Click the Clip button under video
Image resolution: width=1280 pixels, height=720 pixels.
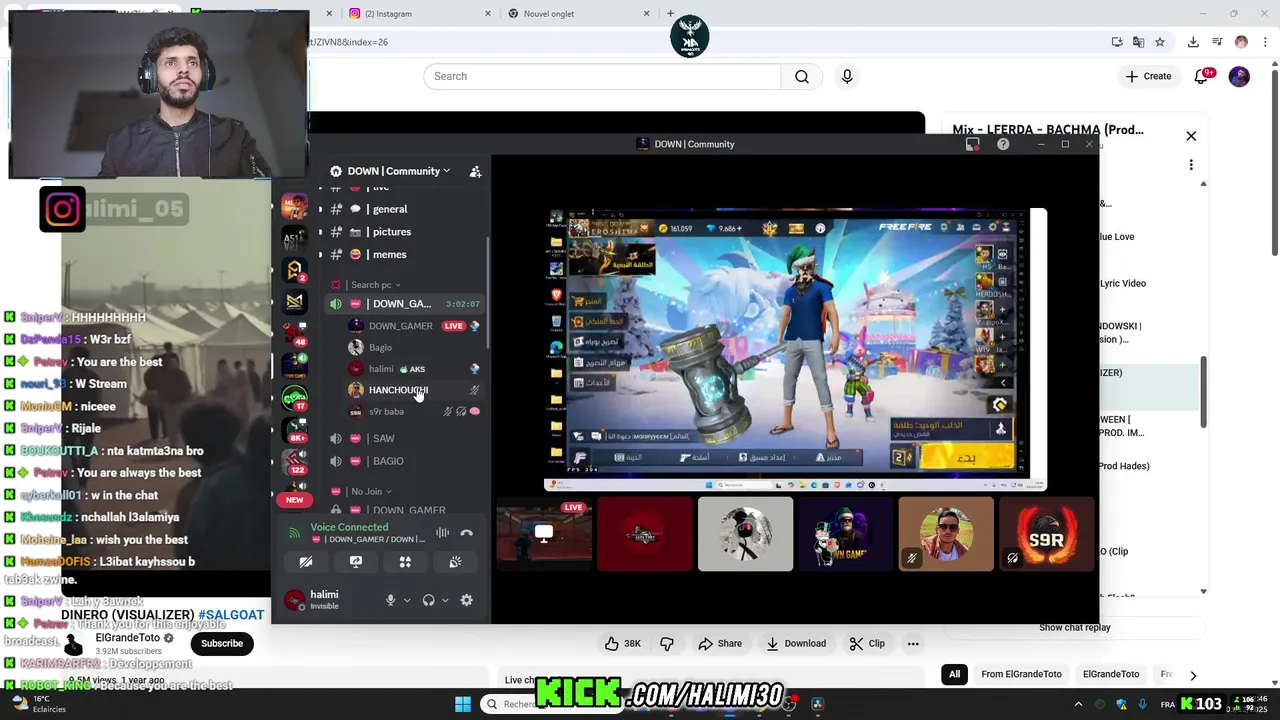point(867,643)
